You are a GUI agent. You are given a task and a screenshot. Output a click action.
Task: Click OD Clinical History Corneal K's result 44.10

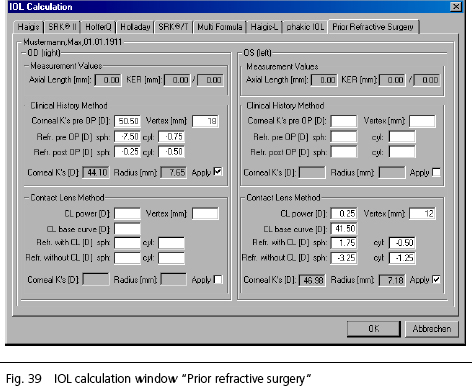pyautogui.click(x=96, y=173)
